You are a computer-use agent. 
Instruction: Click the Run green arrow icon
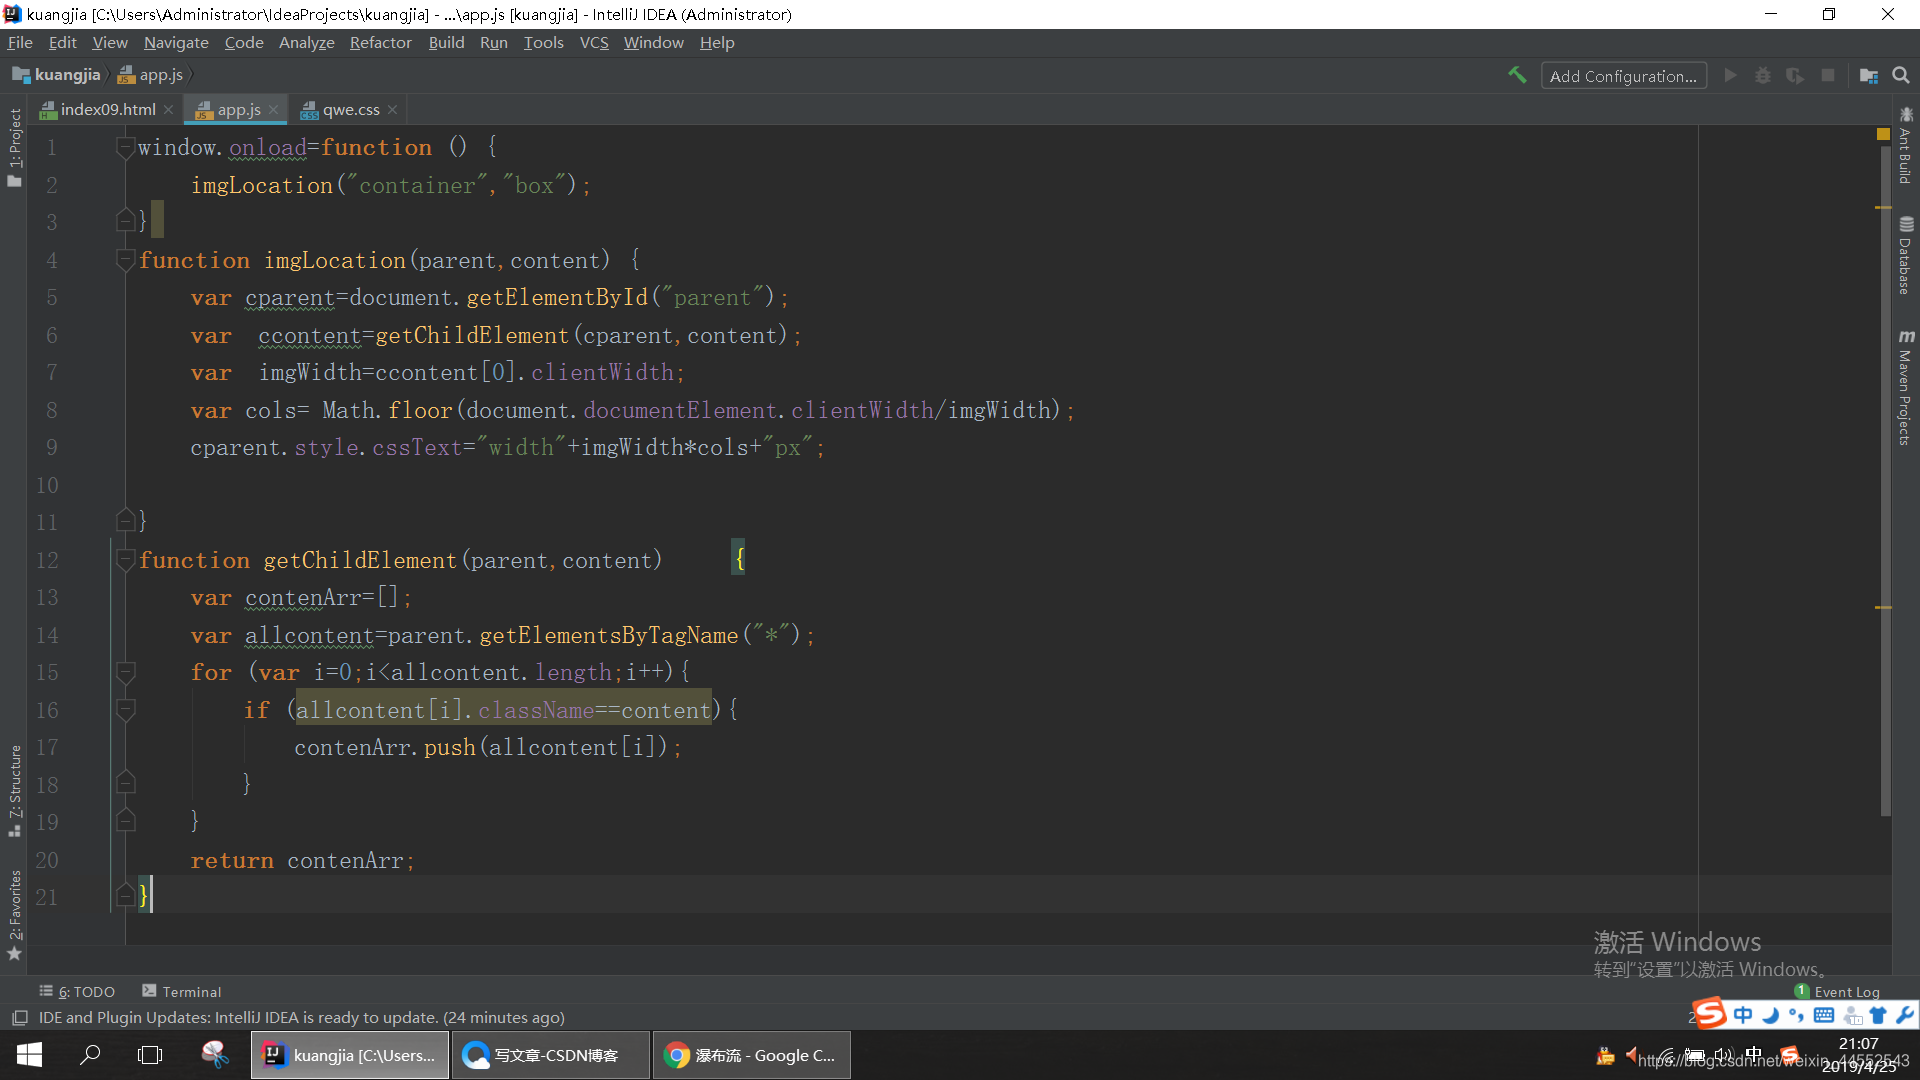[x=1730, y=75]
